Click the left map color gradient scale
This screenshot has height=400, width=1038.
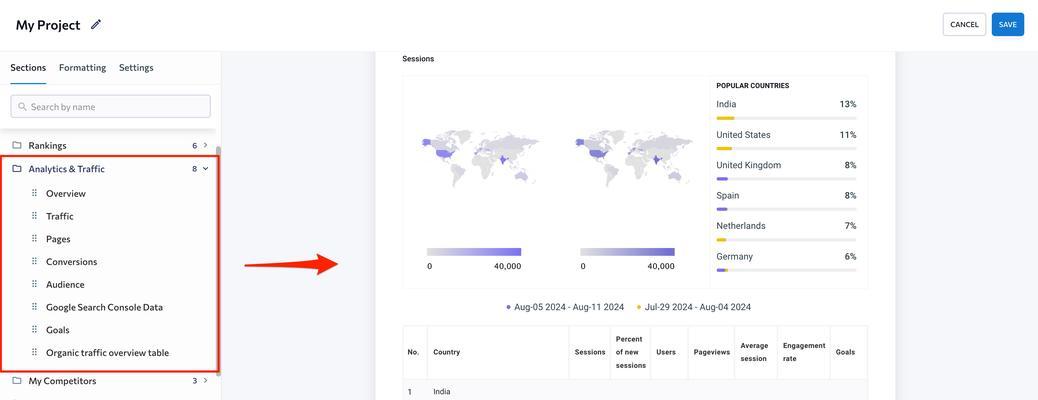tap(474, 252)
